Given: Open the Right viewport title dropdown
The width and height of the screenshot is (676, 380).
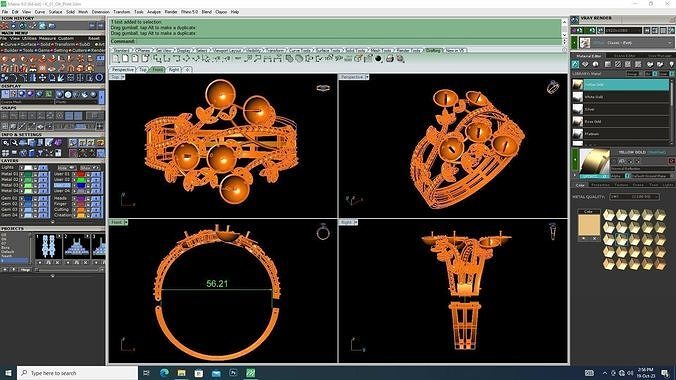Looking at the screenshot, I should point(356,222).
